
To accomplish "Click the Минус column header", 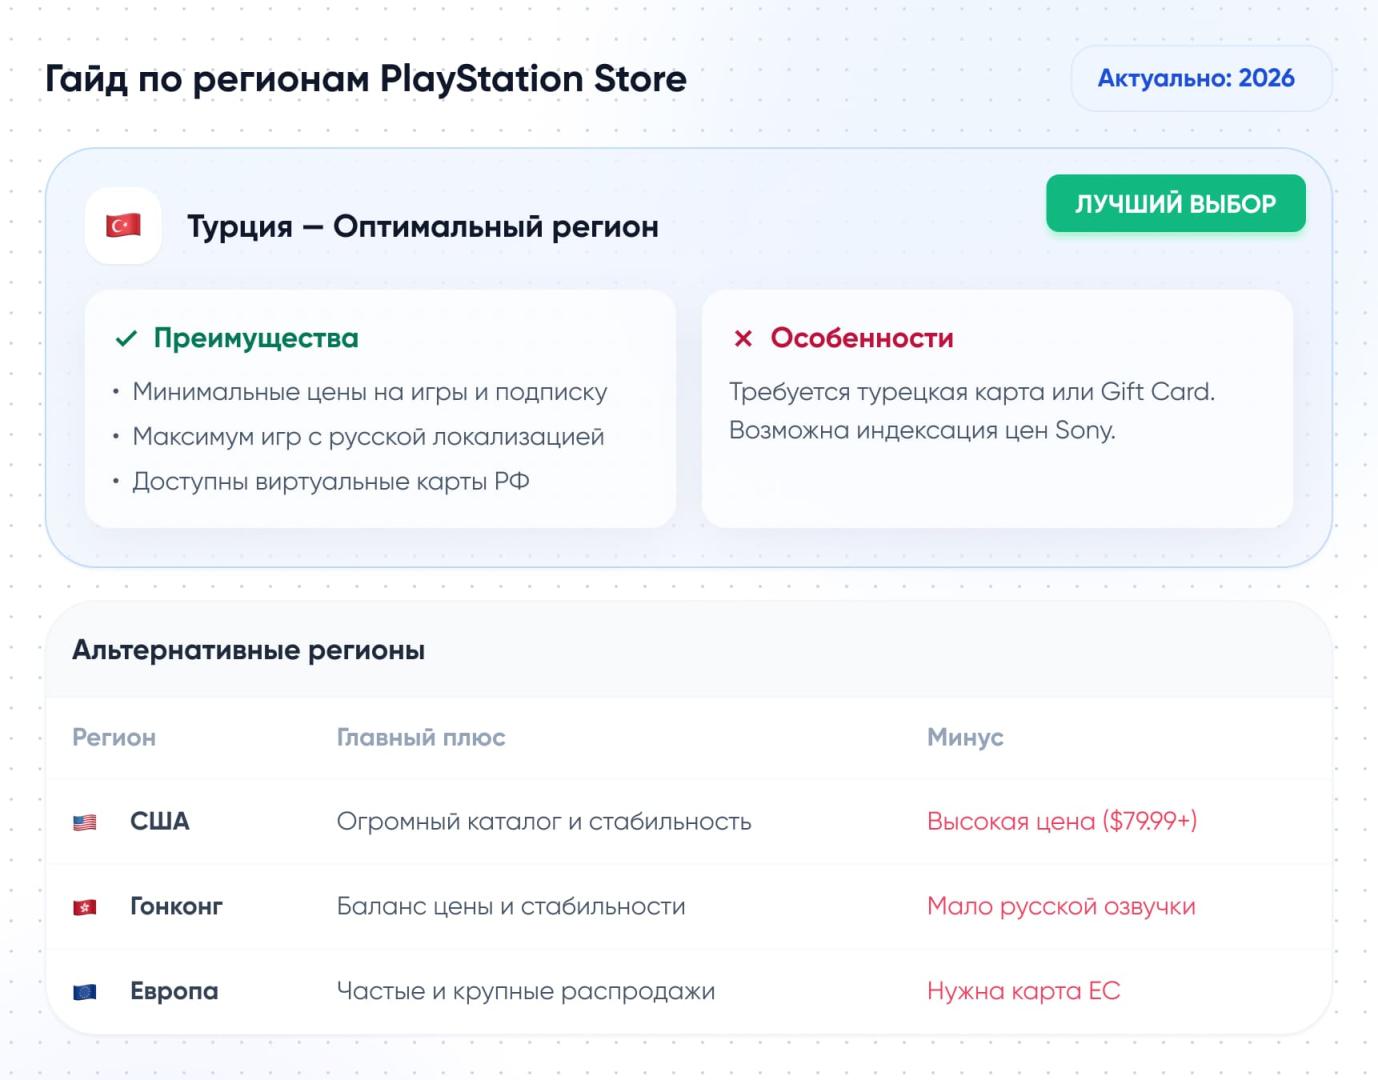I will point(965,737).
